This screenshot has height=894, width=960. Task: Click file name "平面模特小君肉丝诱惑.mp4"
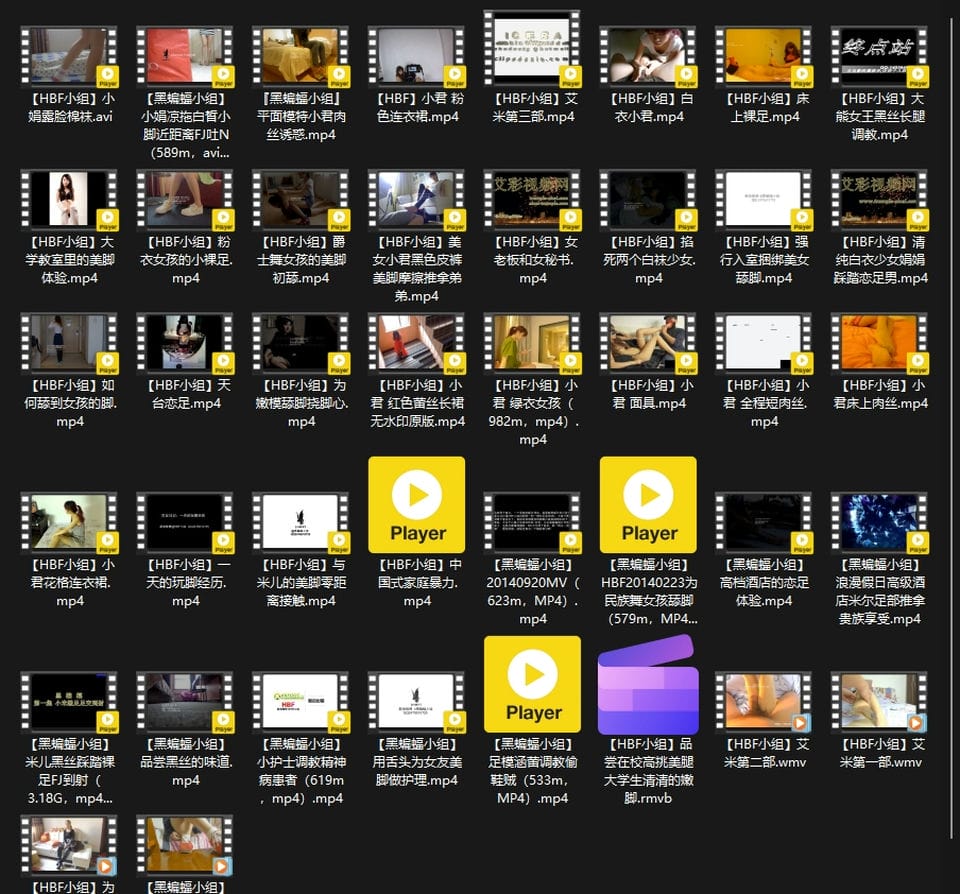(x=301, y=116)
